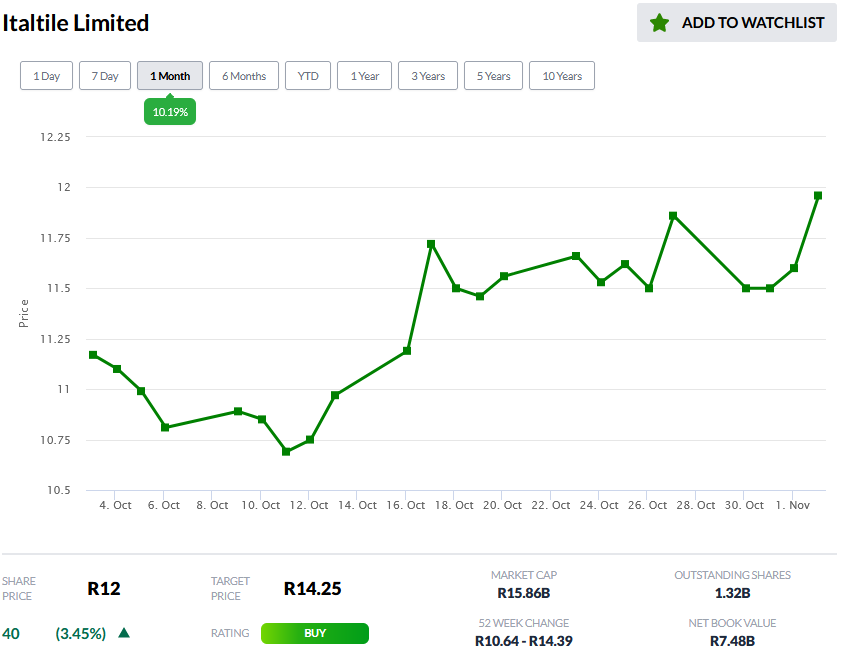The width and height of the screenshot is (846, 653).
Task: Click the (3.45%) change percentage
Action: click(81, 633)
